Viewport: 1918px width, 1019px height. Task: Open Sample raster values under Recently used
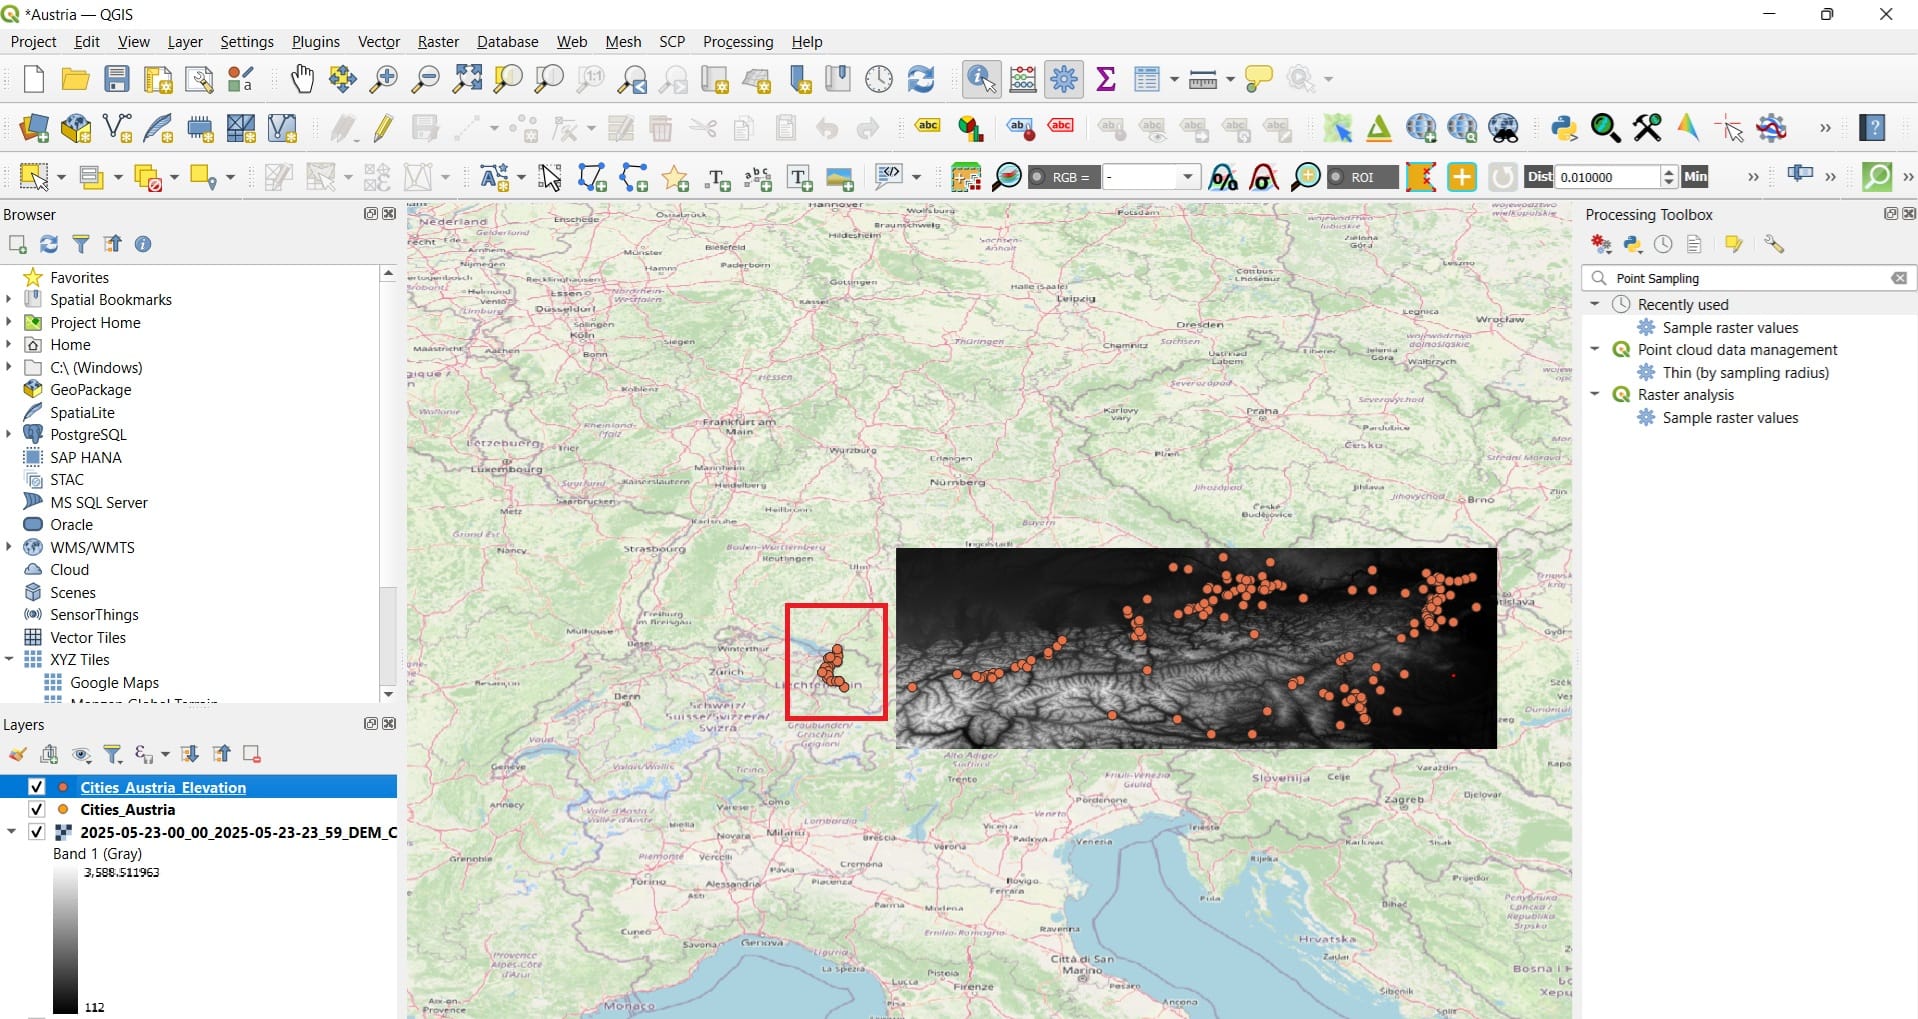(x=1730, y=327)
